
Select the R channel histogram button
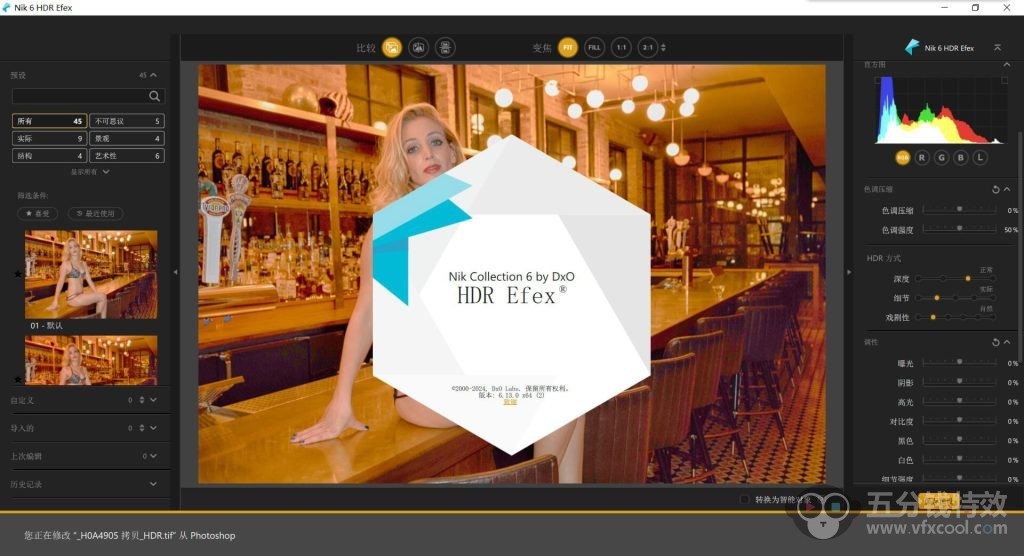coord(922,157)
